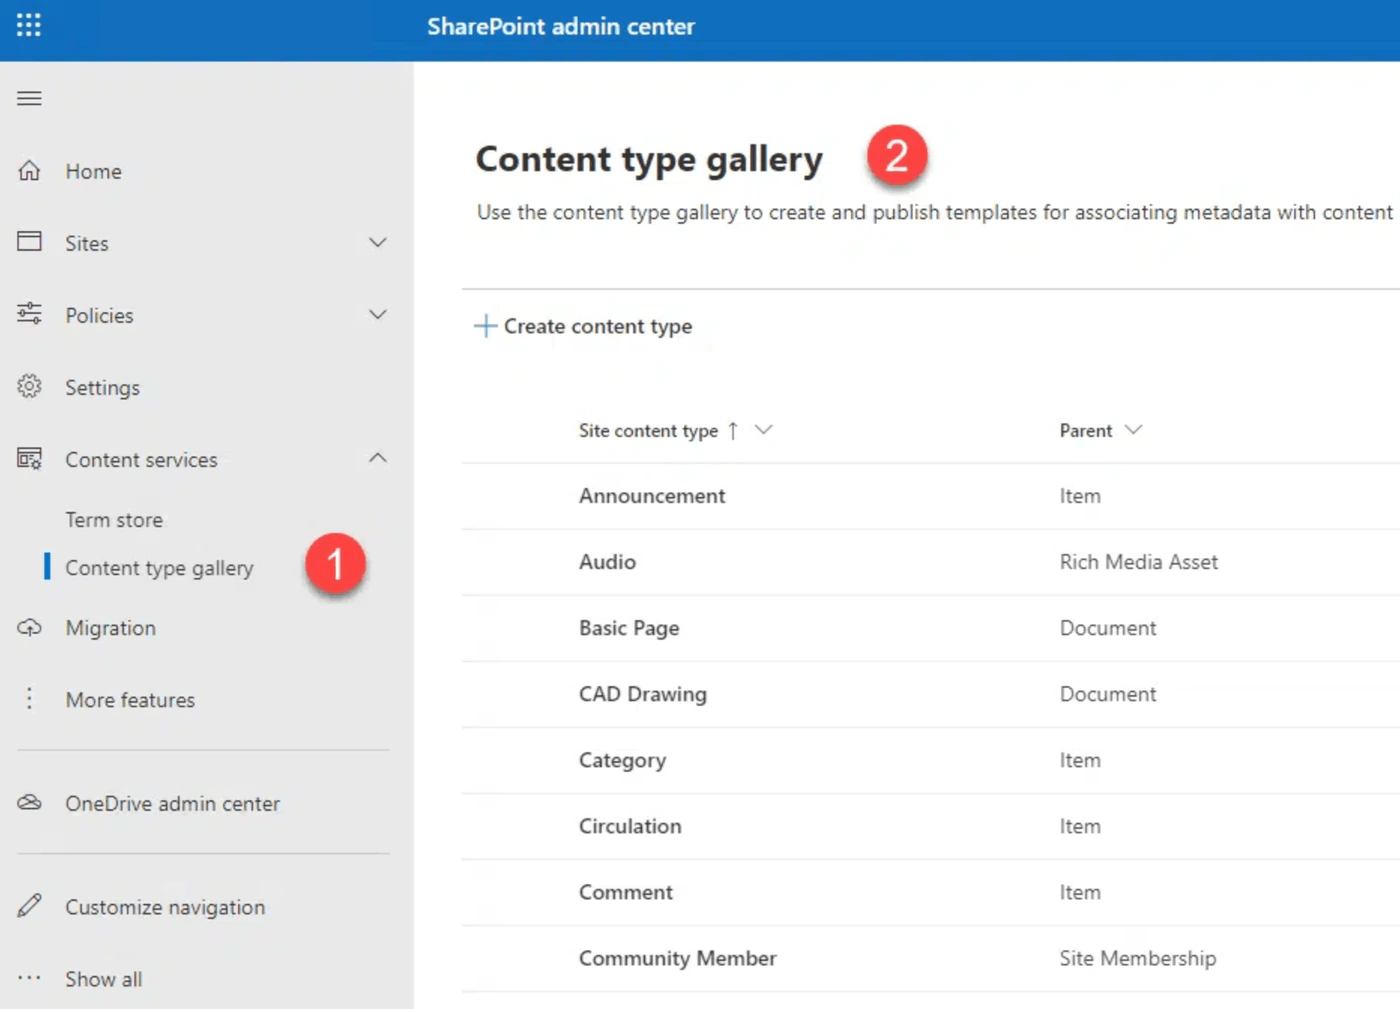The width and height of the screenshot is (1400, 1012).
Task: Go to Home in navigation
Action: pos(94,172)
